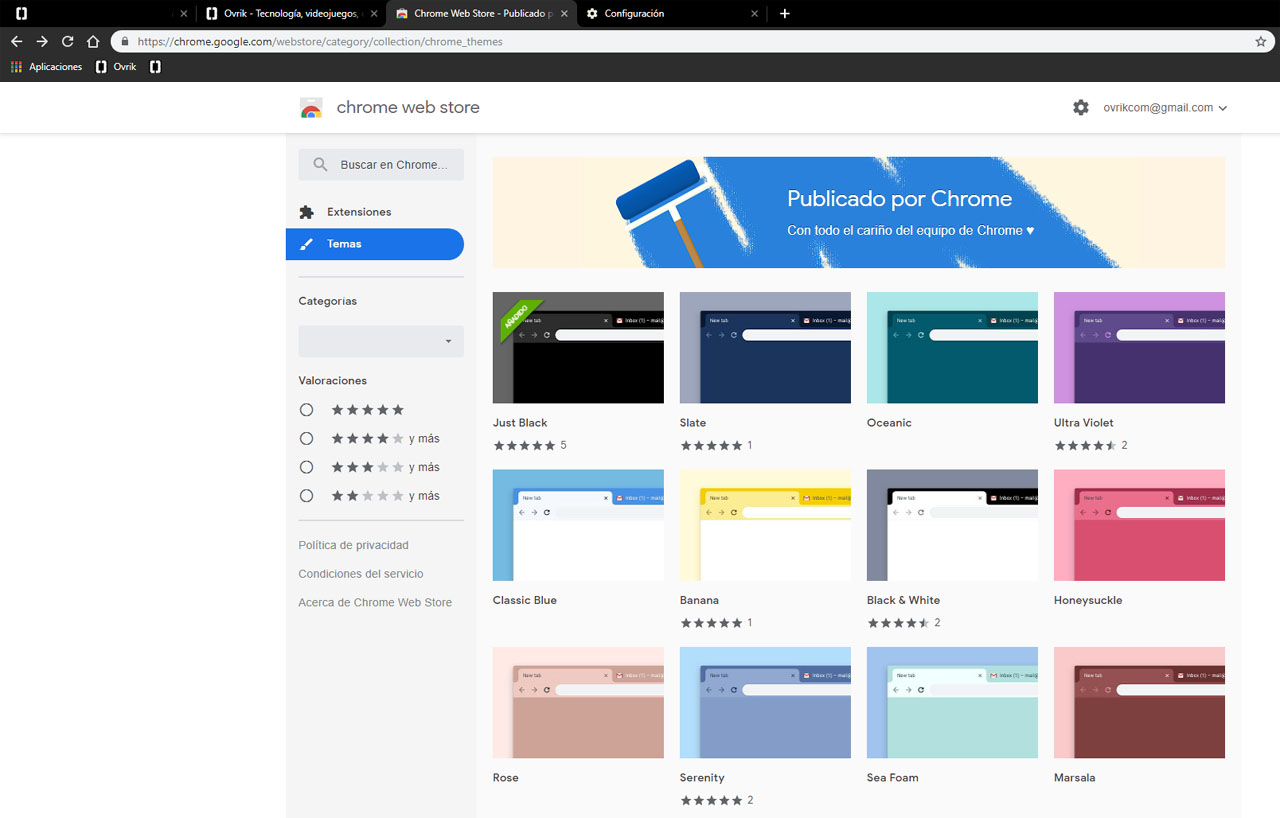Open the Ultra Violet theme thumbnail
This screenshot has height=818, width=1280.
click(1139, 348)
